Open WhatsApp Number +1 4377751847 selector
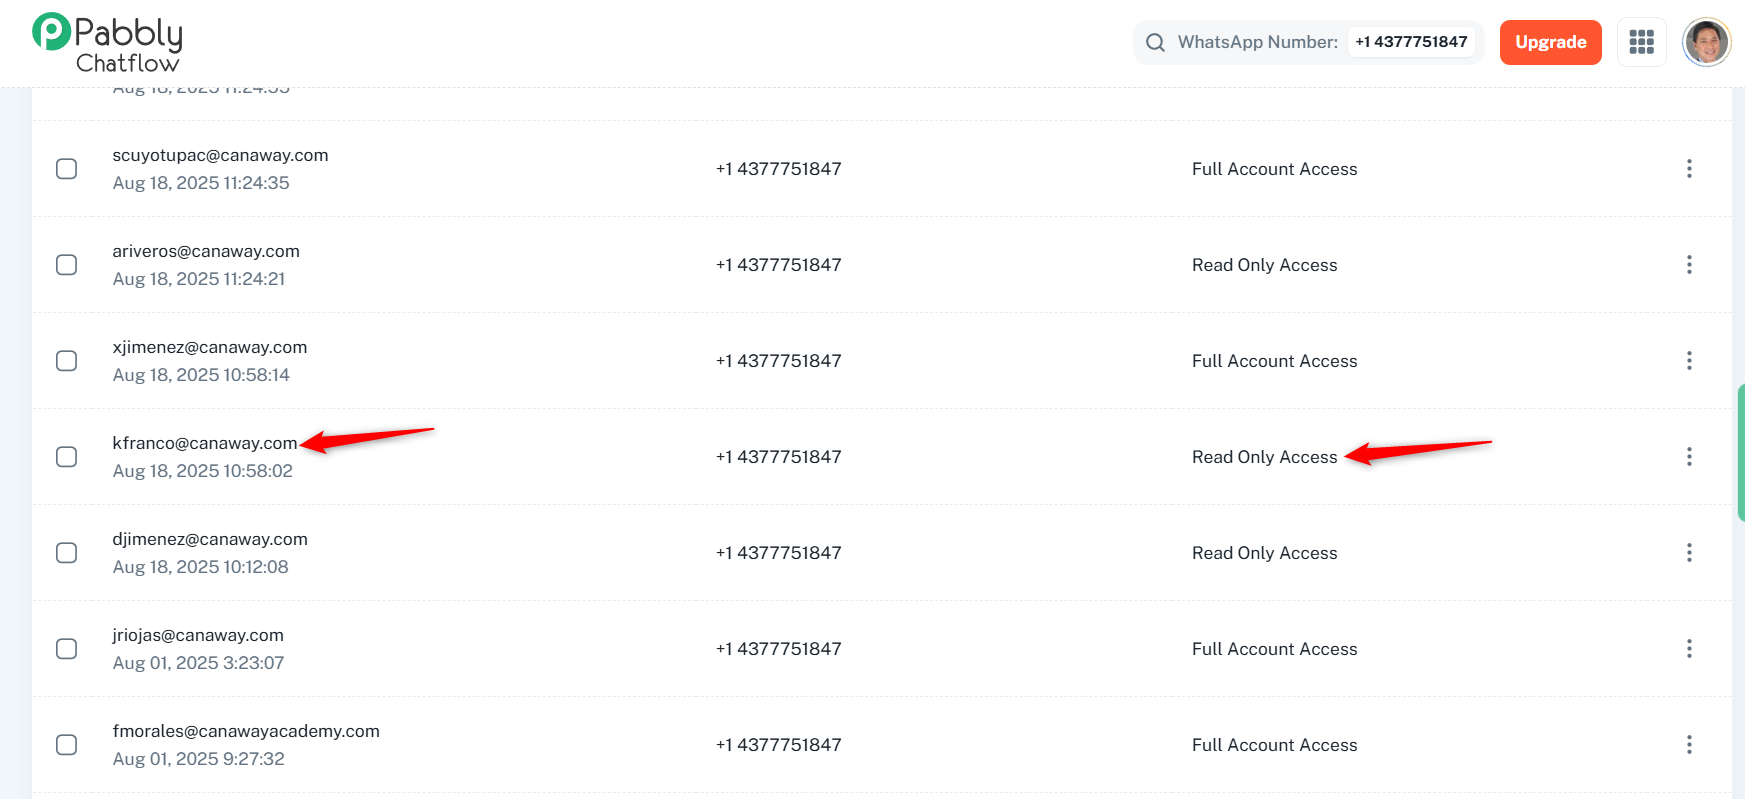Viewport: 1745px width, 799px height. (x=1410, y=42)
